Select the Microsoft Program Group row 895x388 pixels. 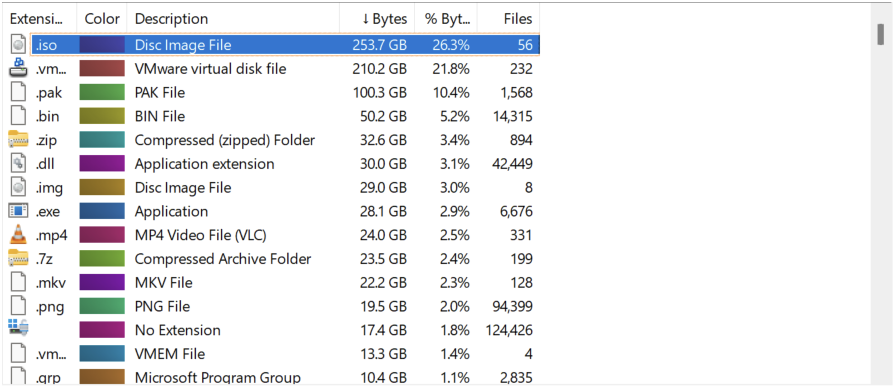click(x=273, y=377)
